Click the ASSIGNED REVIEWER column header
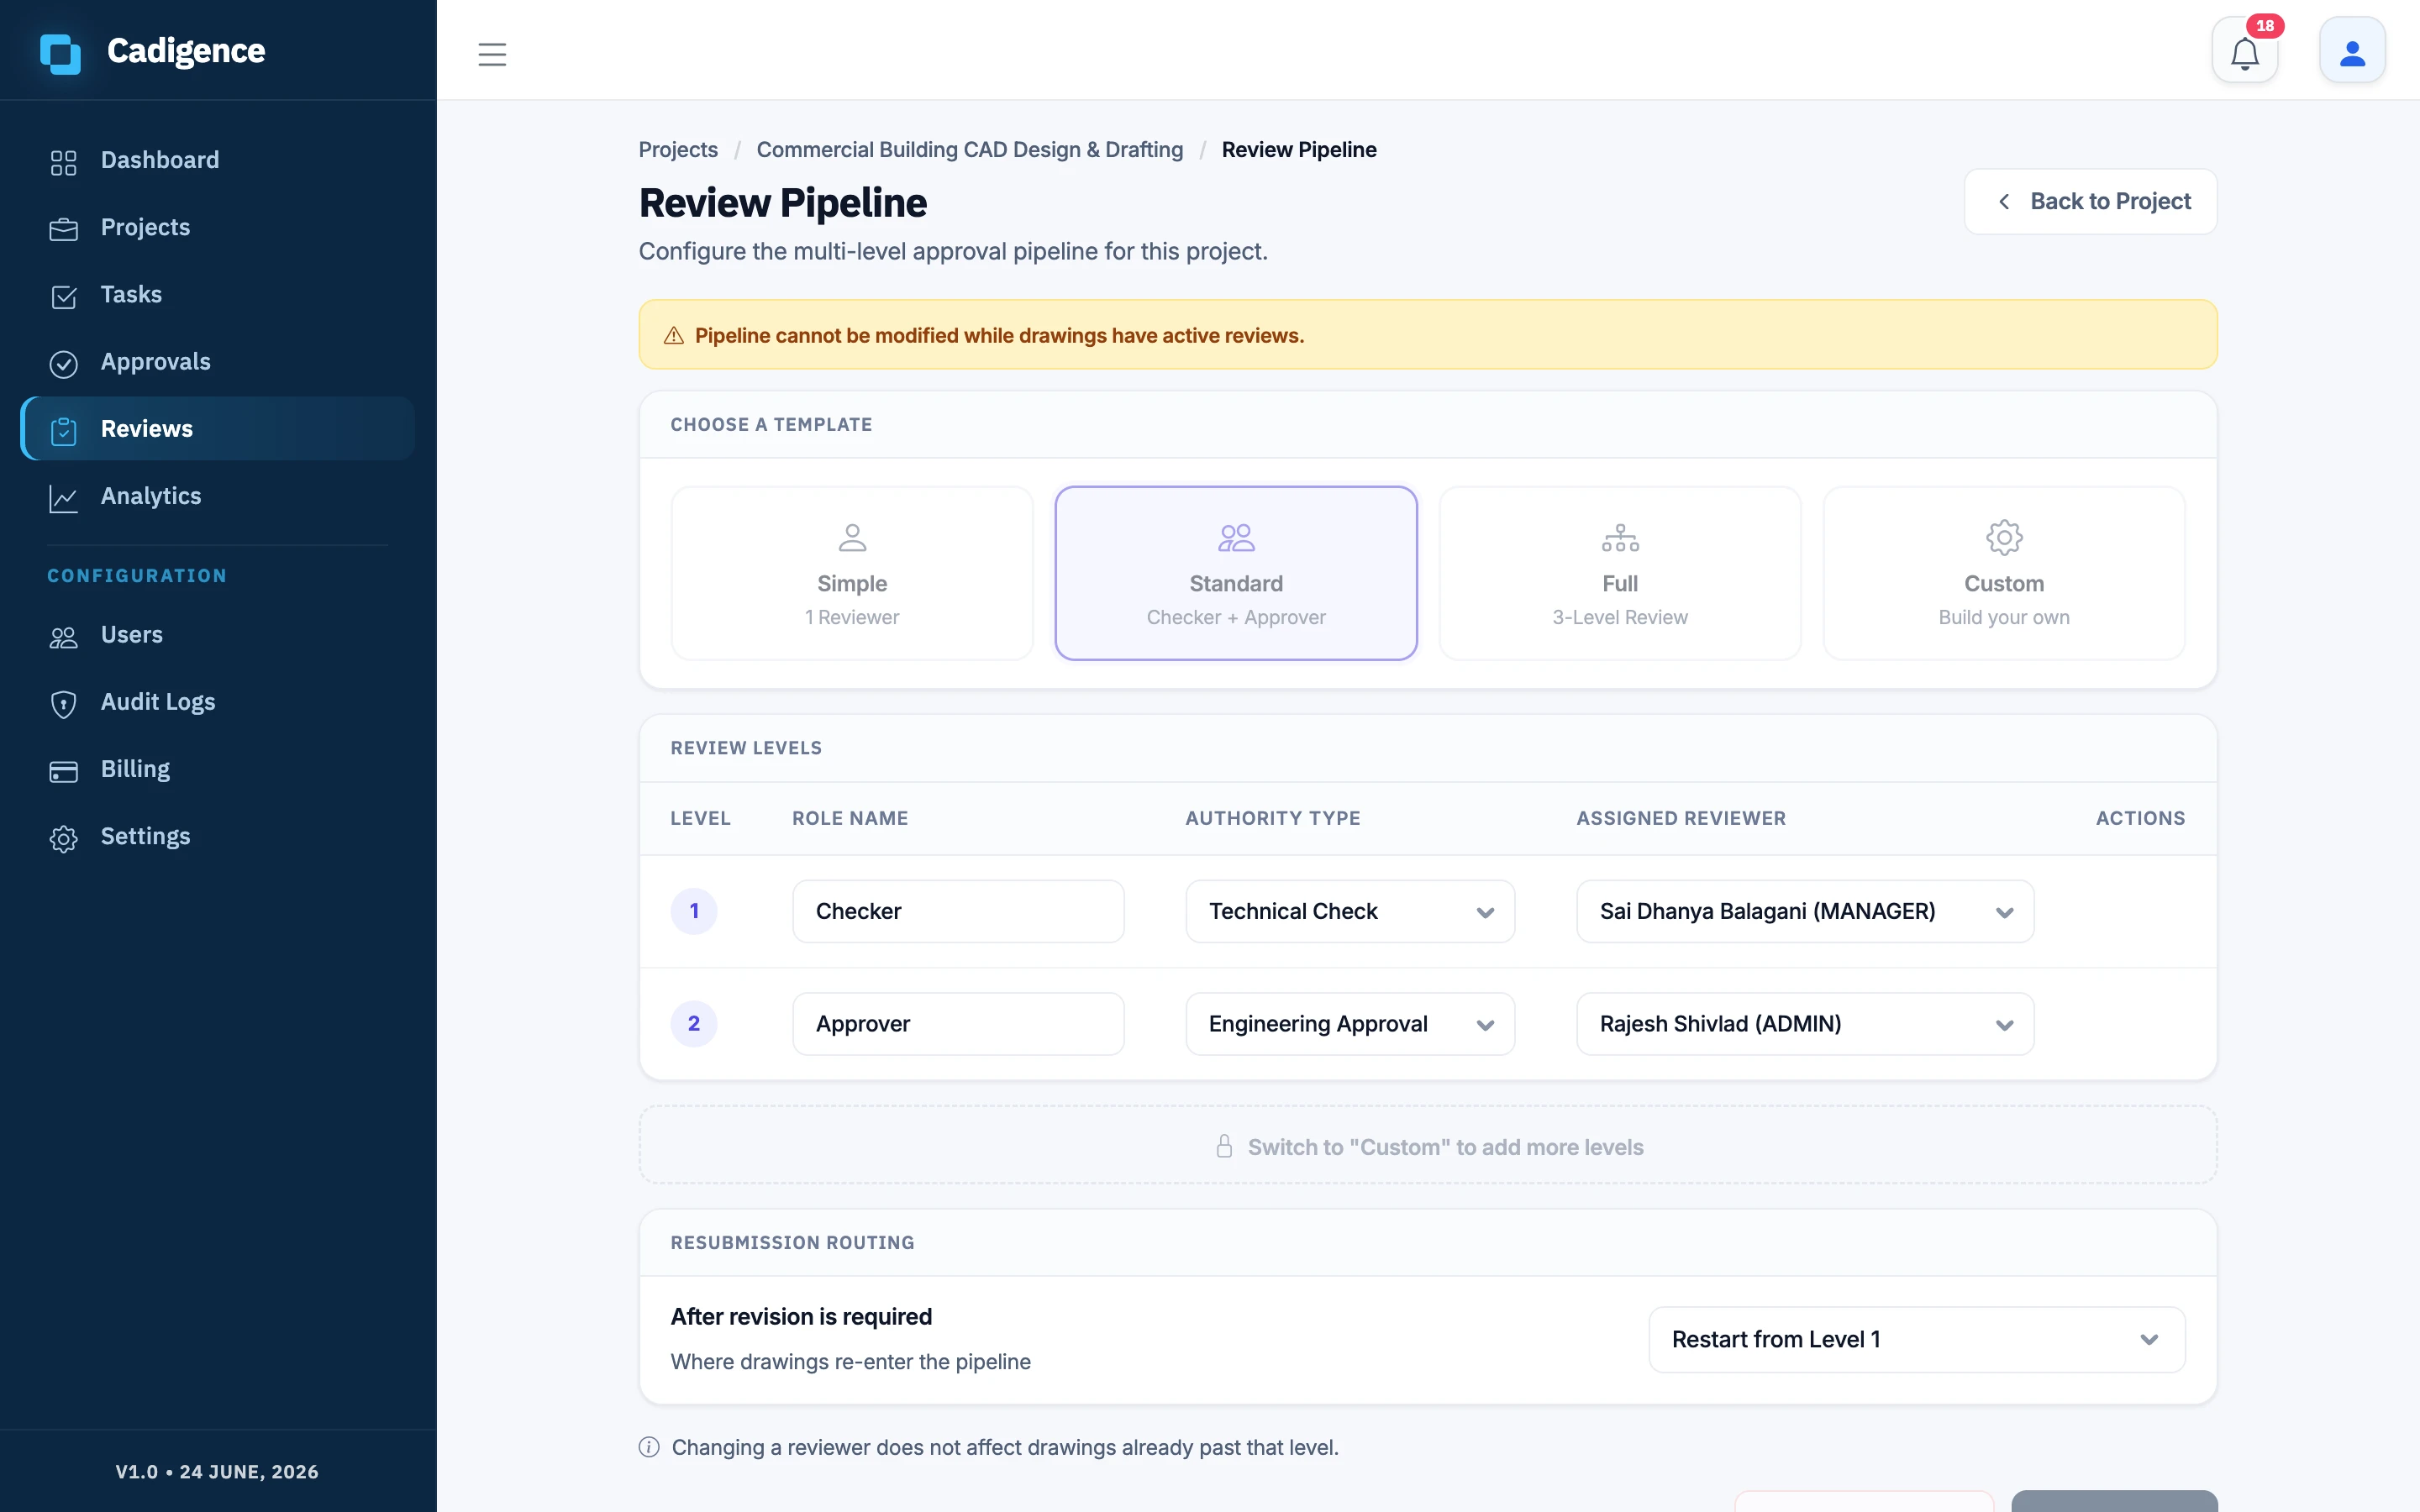2420x1512 pixels. tap(1680, 818)
